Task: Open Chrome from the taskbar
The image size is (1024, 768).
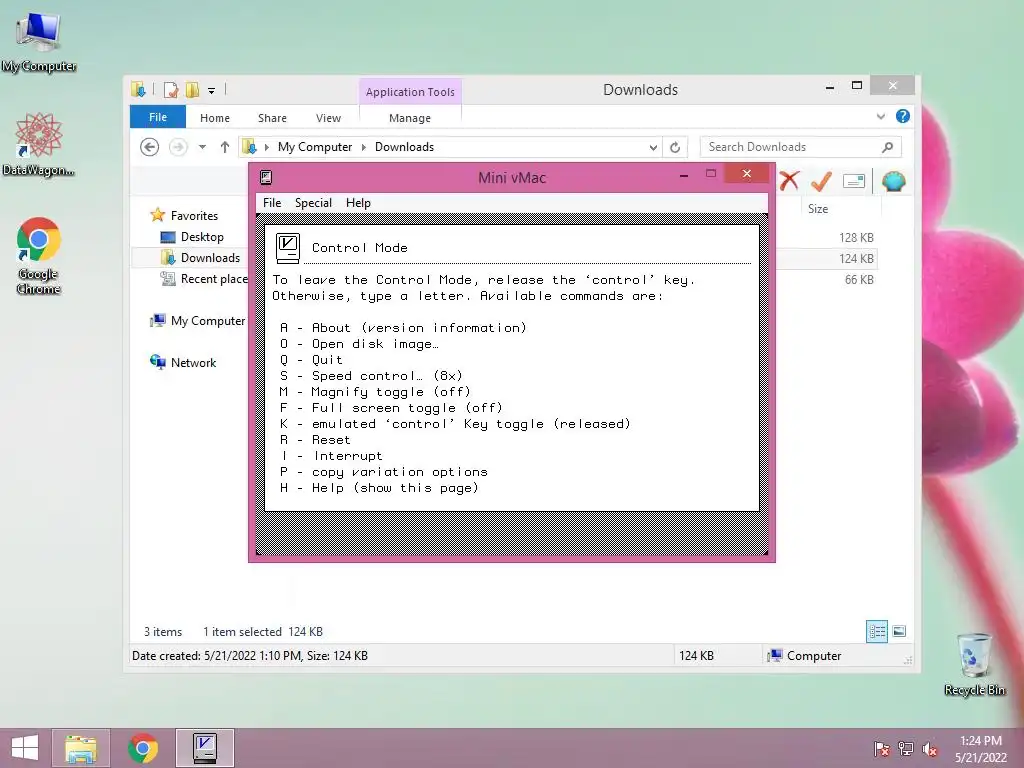Action: (x=142, y=748)
